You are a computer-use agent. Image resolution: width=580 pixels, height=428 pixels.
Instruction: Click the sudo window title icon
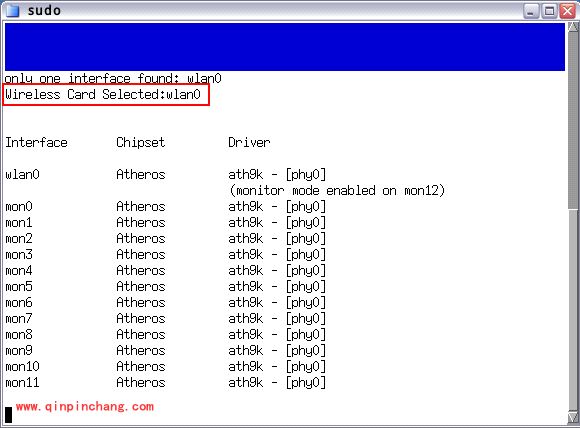tap(12, 10)
